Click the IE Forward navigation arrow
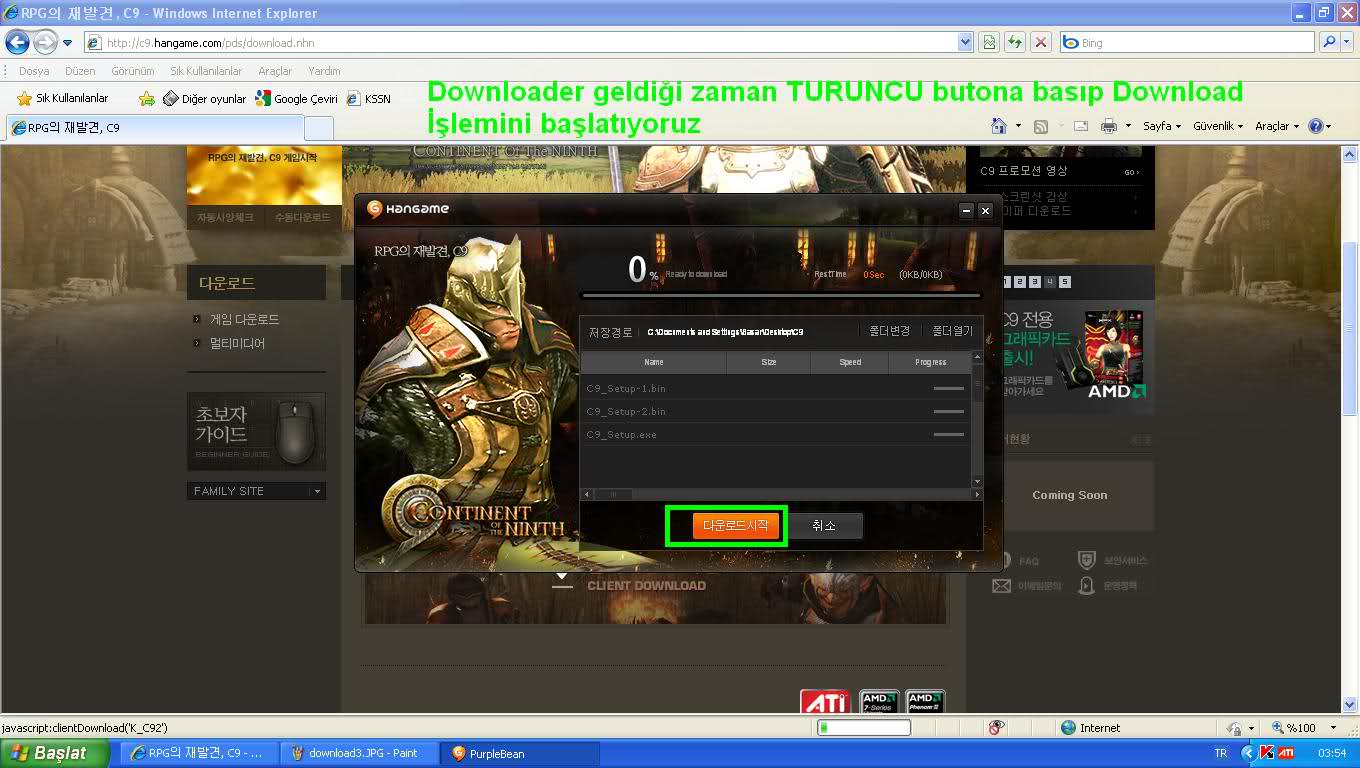Screen dimensions: 1360x768 click(x=45, y=42)
